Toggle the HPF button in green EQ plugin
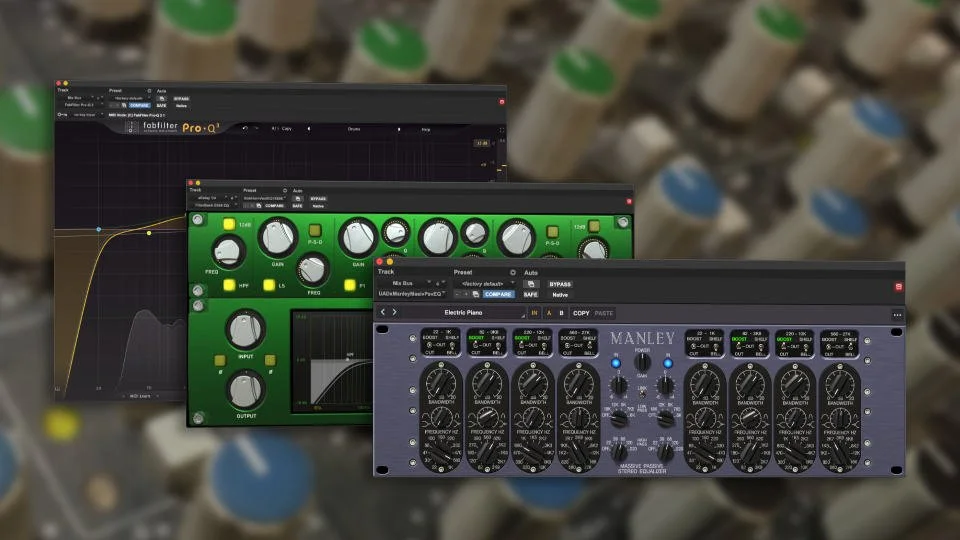 tap(229, 285)
